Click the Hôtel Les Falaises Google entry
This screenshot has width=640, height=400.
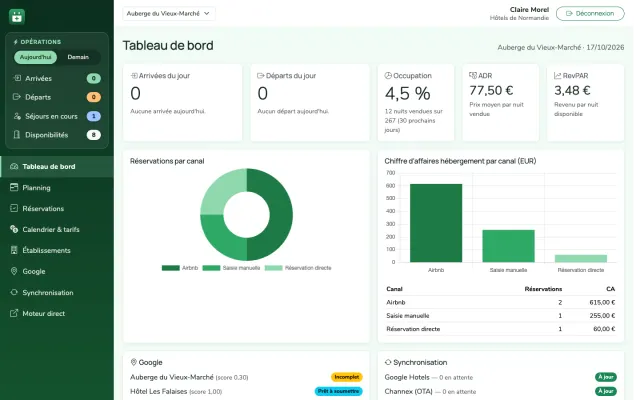176,391
